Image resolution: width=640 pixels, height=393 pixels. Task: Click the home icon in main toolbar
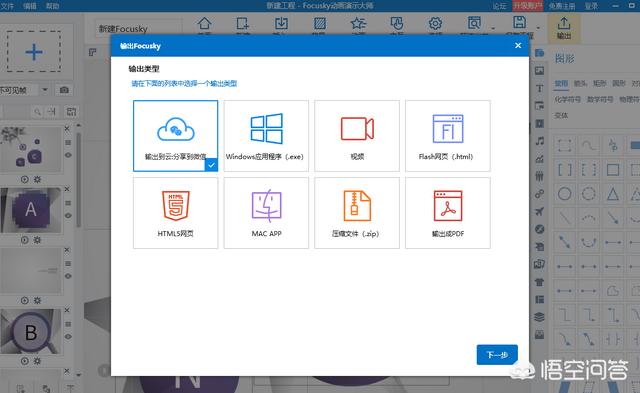coord(204,24)
